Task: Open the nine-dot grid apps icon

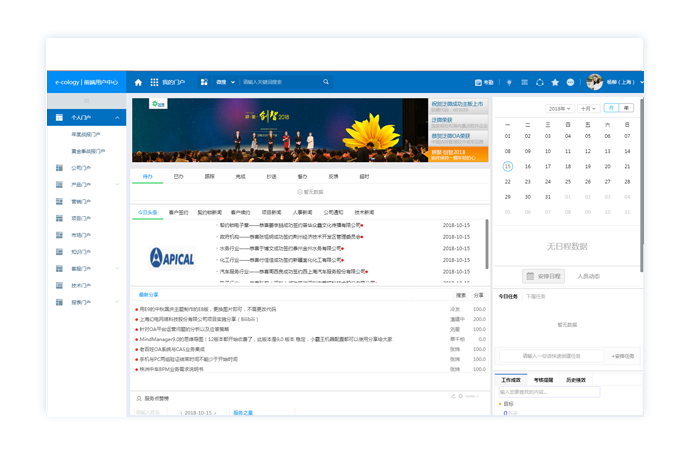Action: (154, 82)
